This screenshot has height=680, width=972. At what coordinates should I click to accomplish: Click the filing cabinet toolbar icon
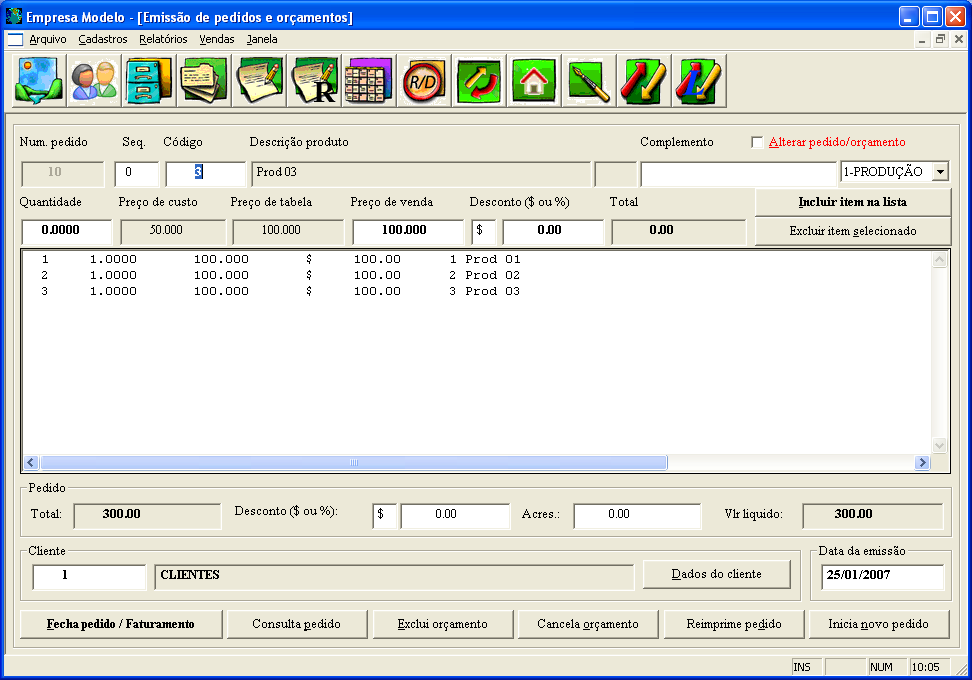[149, 81]
